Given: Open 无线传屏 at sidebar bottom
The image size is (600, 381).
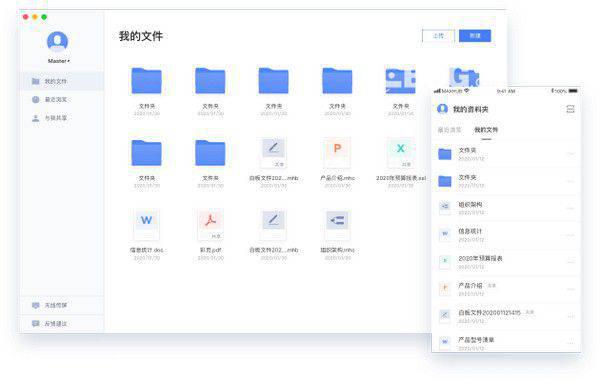Looking at the screenshot, I should (x=62, y=305).
